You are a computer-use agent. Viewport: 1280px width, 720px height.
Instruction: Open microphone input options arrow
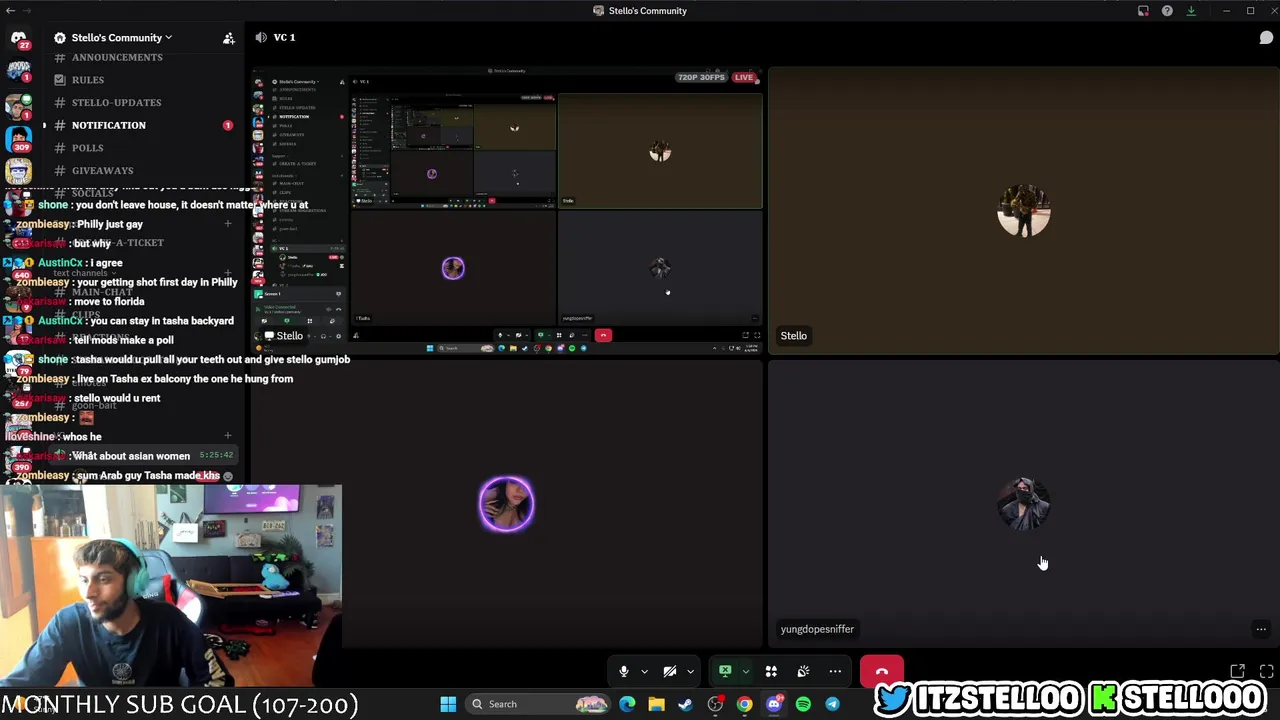pyautogui.click(x=644, y=672)
